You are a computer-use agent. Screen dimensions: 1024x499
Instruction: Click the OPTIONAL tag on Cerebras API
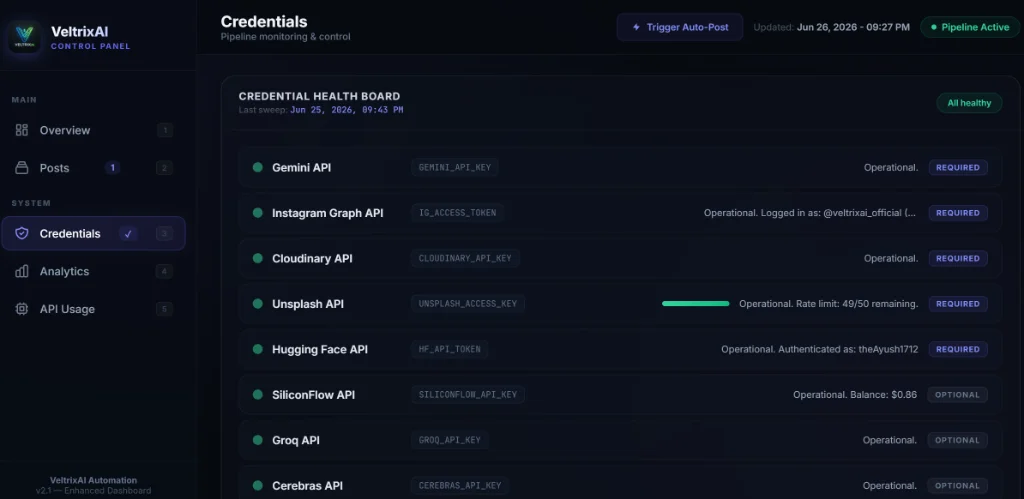pos(957,485)
